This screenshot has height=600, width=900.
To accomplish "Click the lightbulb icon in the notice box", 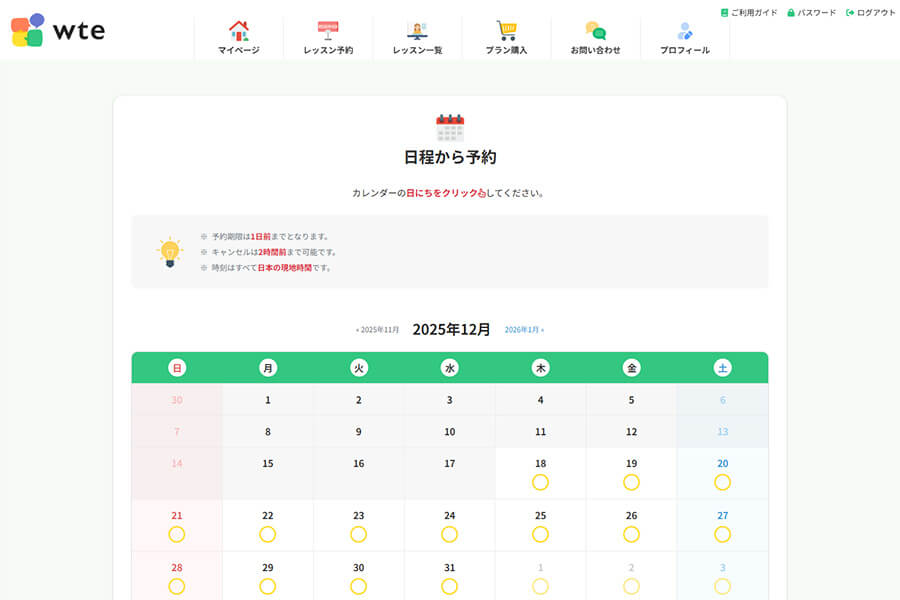I will (x=165, y=252).
